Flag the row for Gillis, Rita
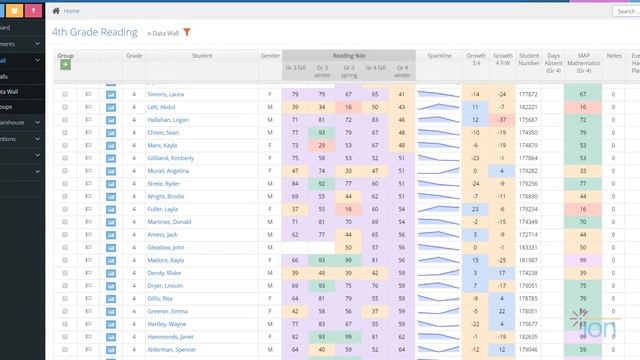The width and height of the screenshot is (640, 360). [88, 298]
